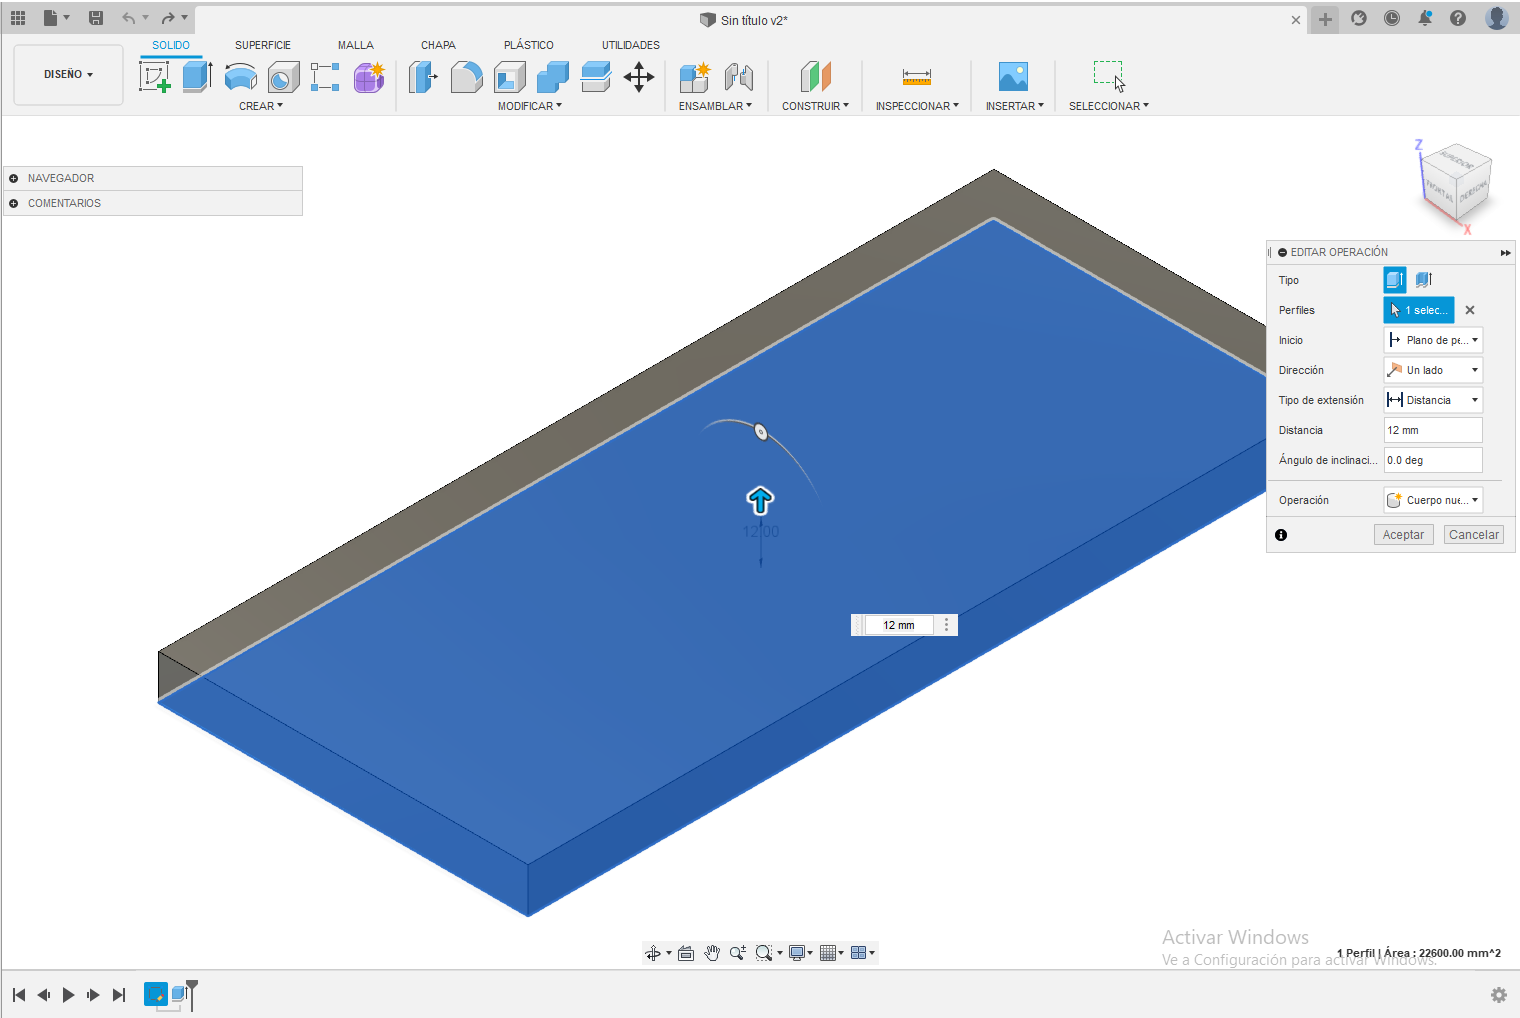
Task: Switch to the CHAPA tab
Action: point(438,45)
